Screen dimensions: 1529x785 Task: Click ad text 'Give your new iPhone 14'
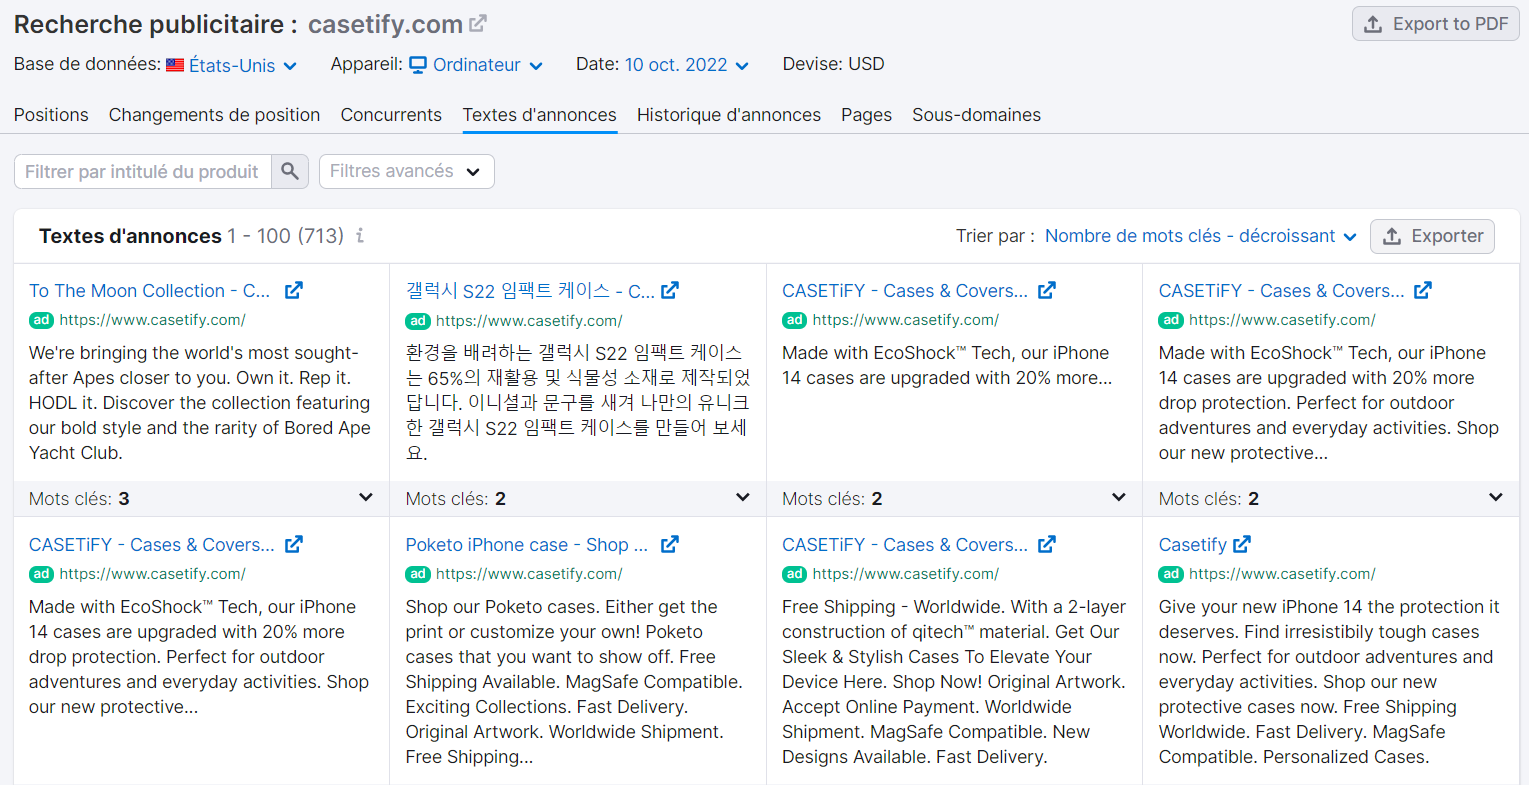(1329, 682)
